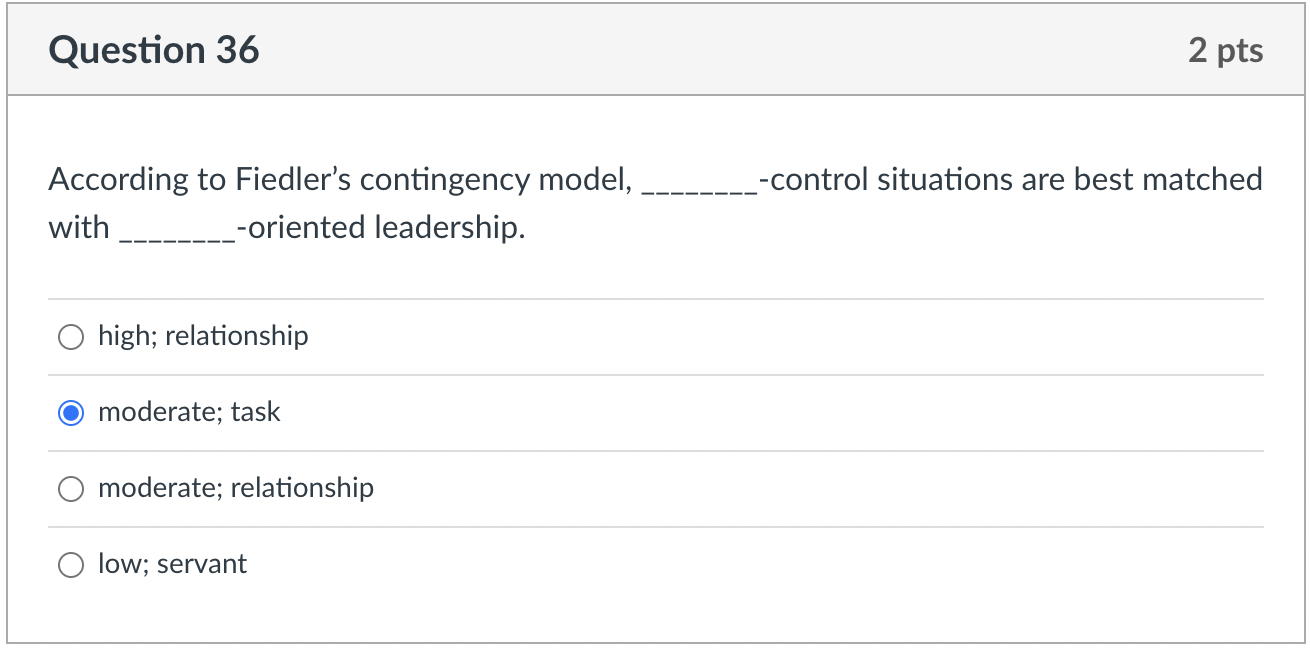Click the words "-control situations" in the prompt
The height and width of the screenshot is (662, 1310).
pyautogui.click(x=886, y=180)
